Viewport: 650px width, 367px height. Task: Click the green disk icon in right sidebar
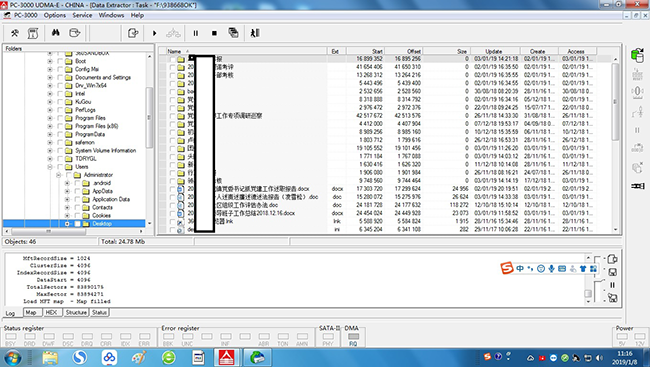coord(637,55)
